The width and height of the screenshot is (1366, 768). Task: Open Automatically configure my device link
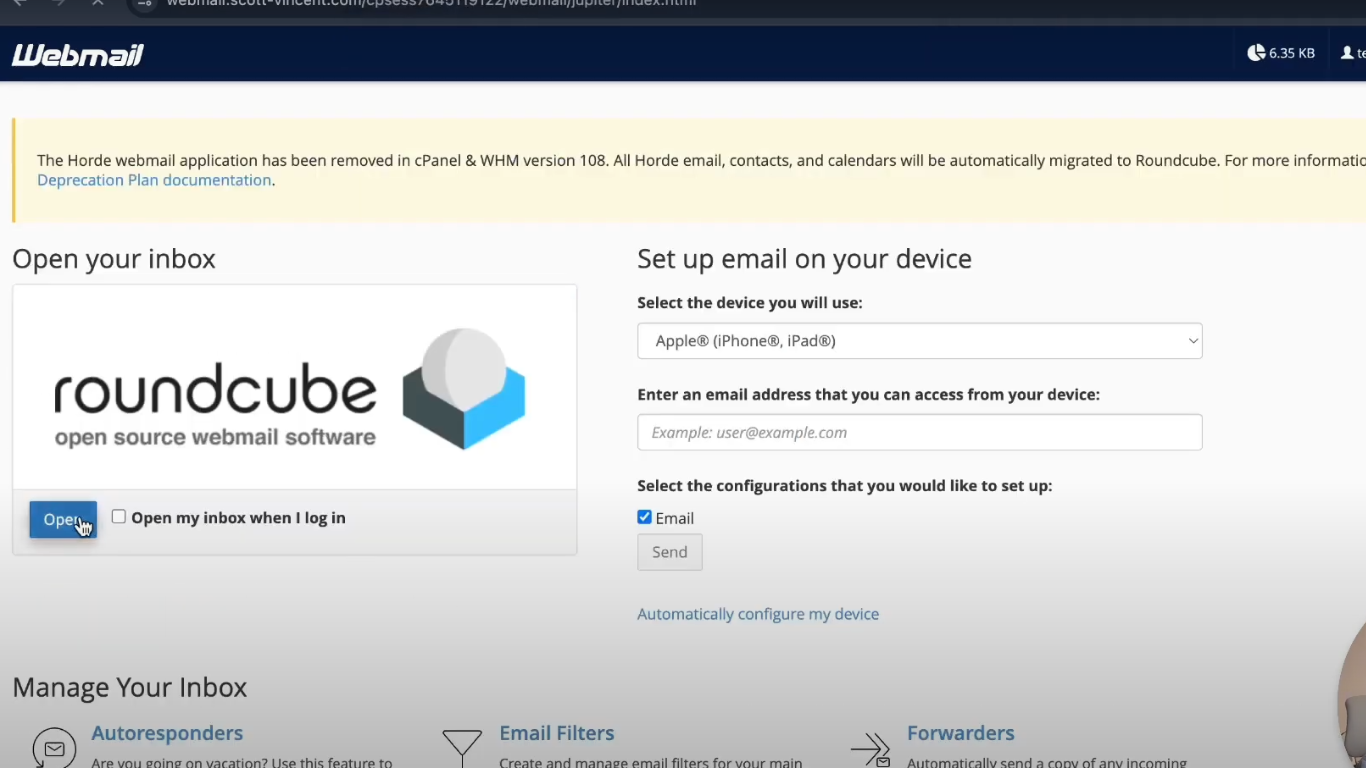758,614
